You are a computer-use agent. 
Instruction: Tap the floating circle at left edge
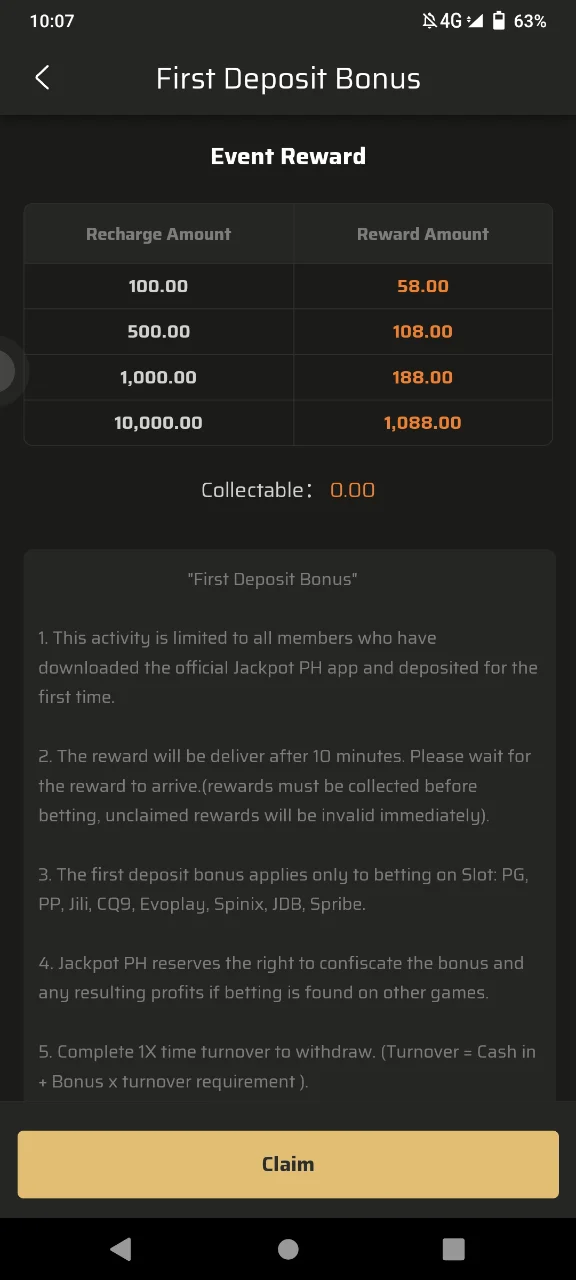[x=8, y=371]
